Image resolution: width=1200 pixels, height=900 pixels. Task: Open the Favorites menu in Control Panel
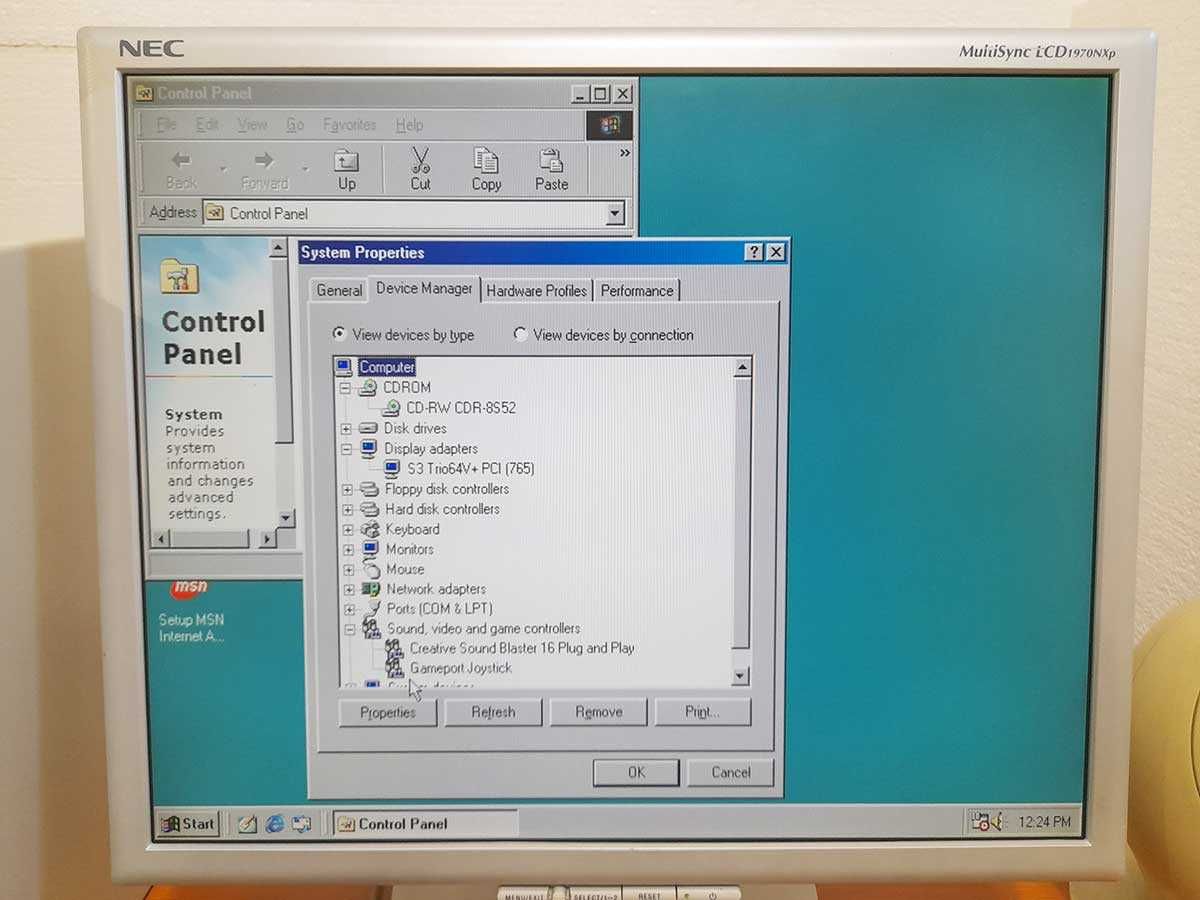pyautogui.click(x=350, y=125)
